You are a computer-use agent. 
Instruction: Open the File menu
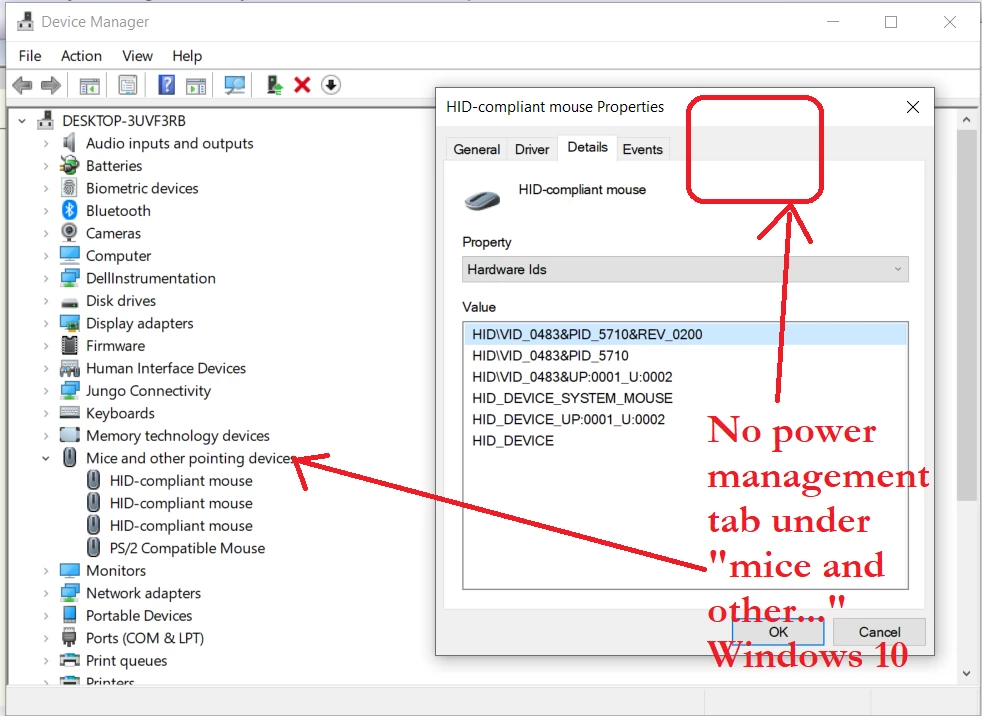click(x=30, y=56)
